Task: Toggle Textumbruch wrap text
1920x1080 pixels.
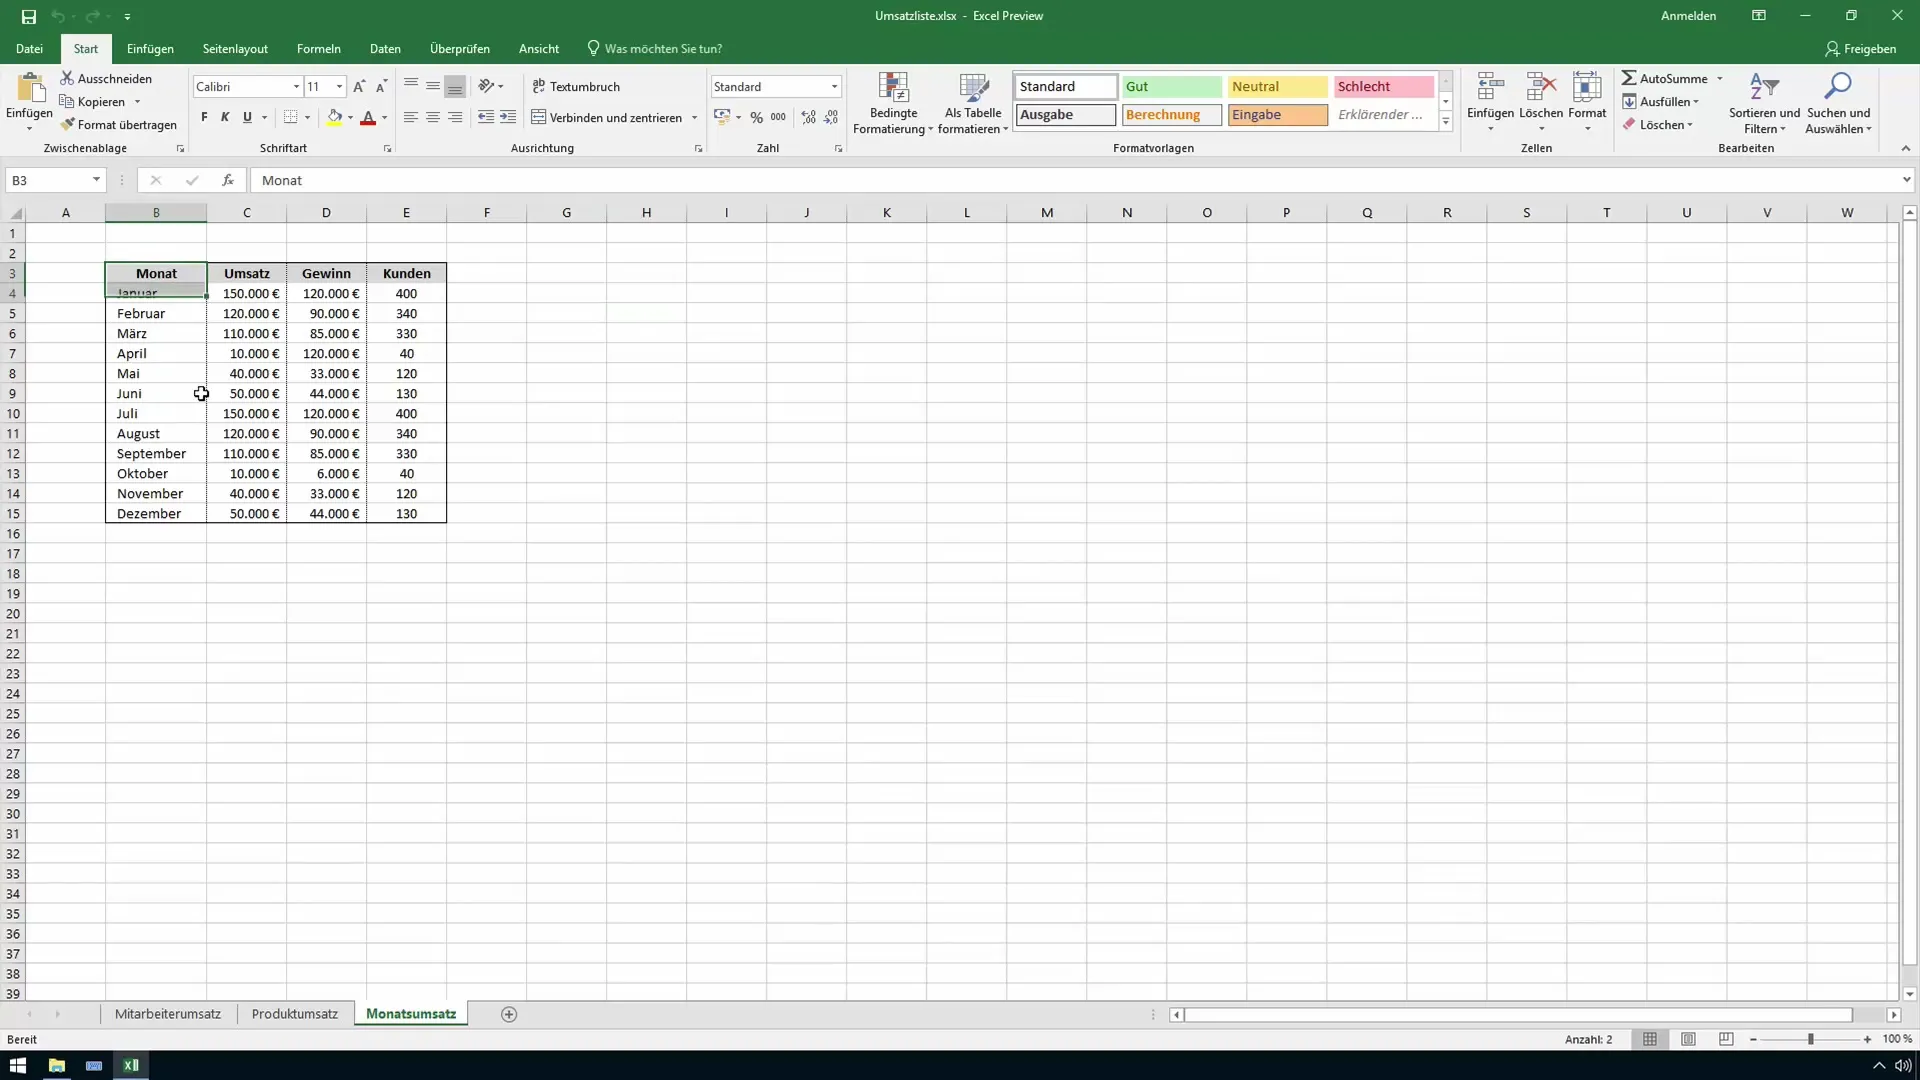Action: coord(577,86)
